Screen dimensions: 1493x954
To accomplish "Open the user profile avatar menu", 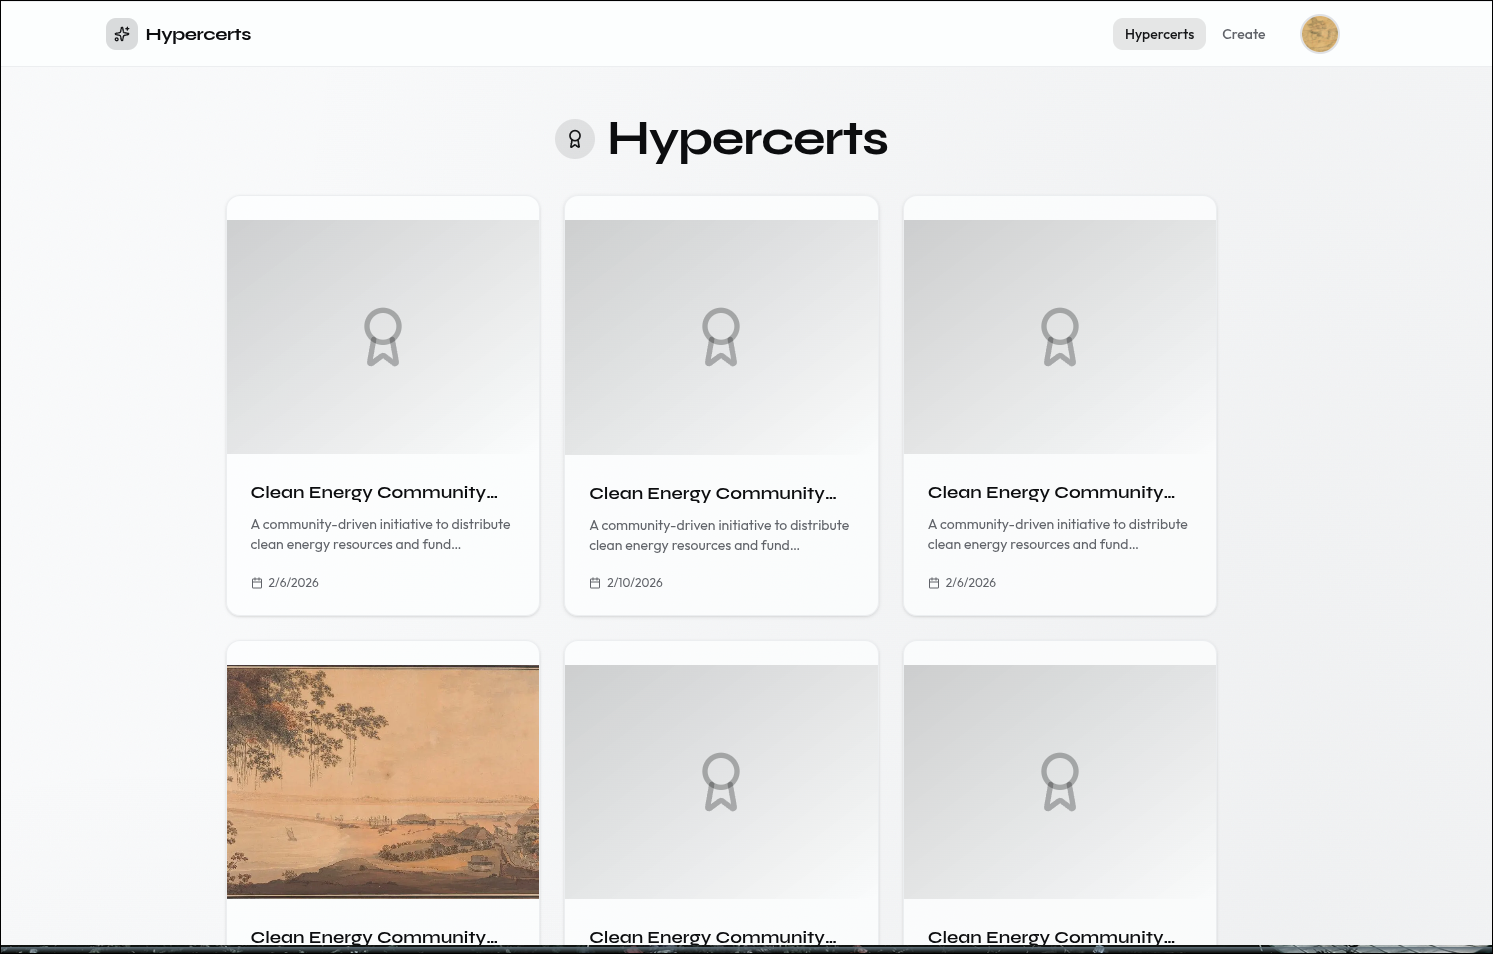I will click(1319, 34).
